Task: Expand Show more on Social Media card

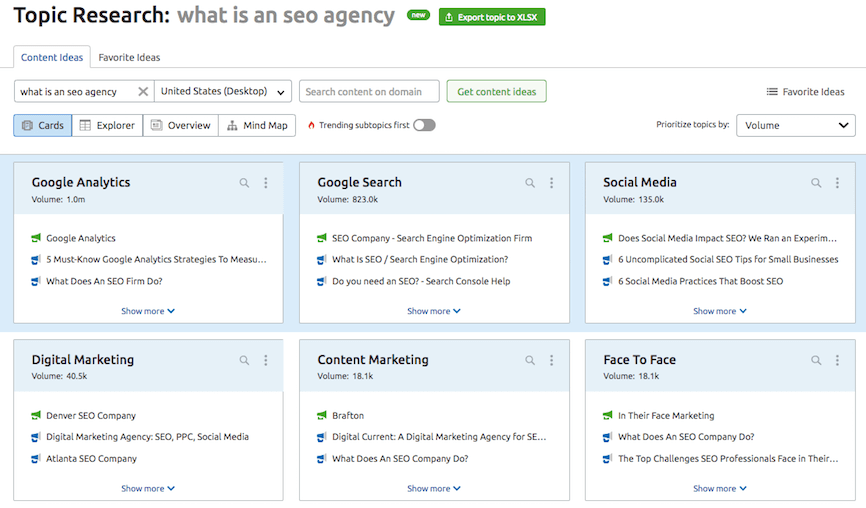Action: click(x=720, y=311)
